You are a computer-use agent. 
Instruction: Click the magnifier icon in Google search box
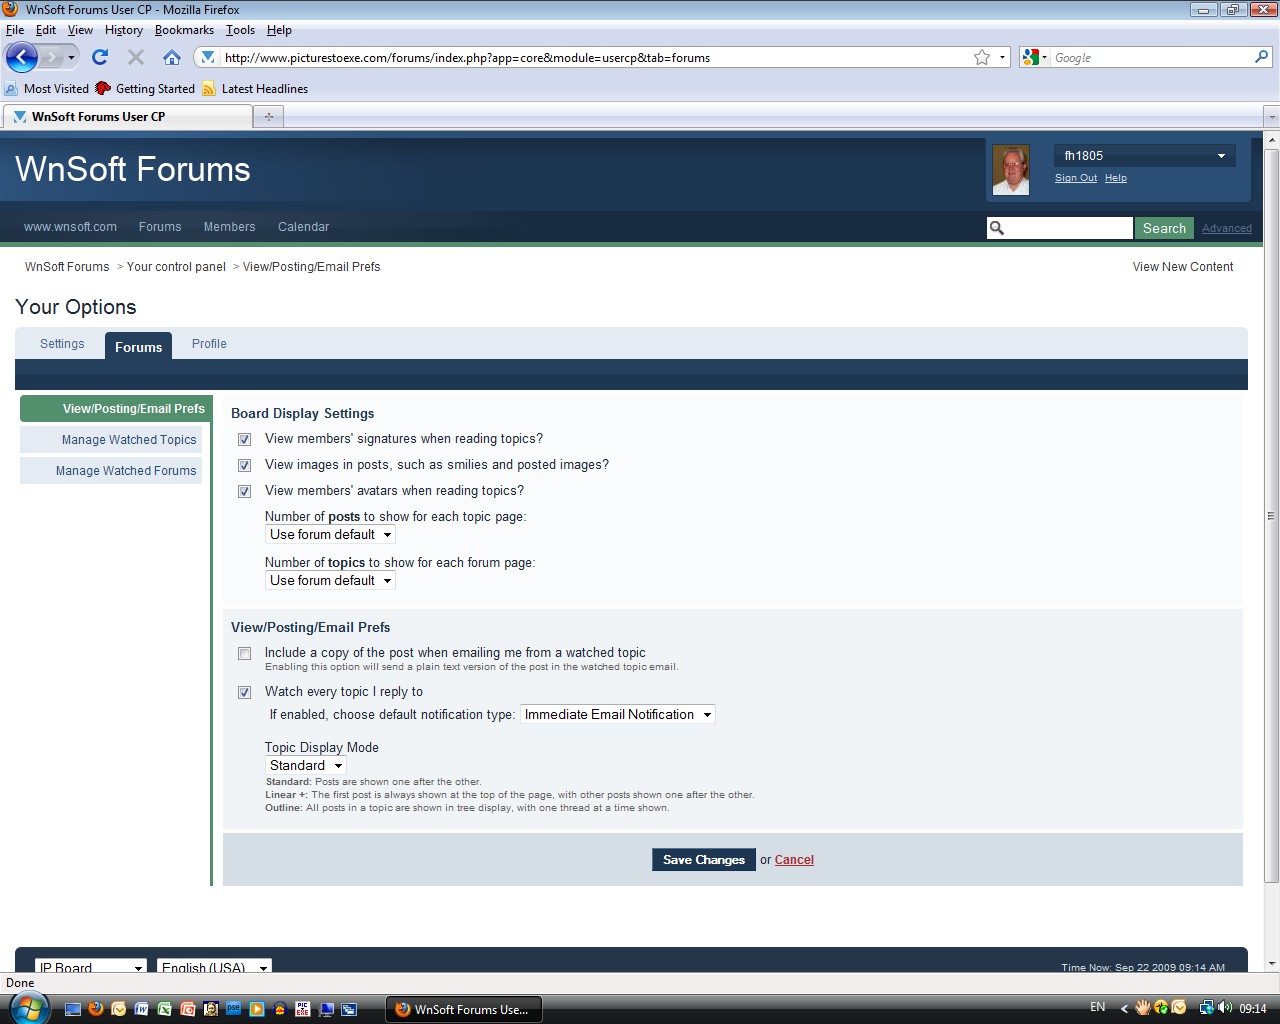pyautogui.click(x=1261, y=57)
